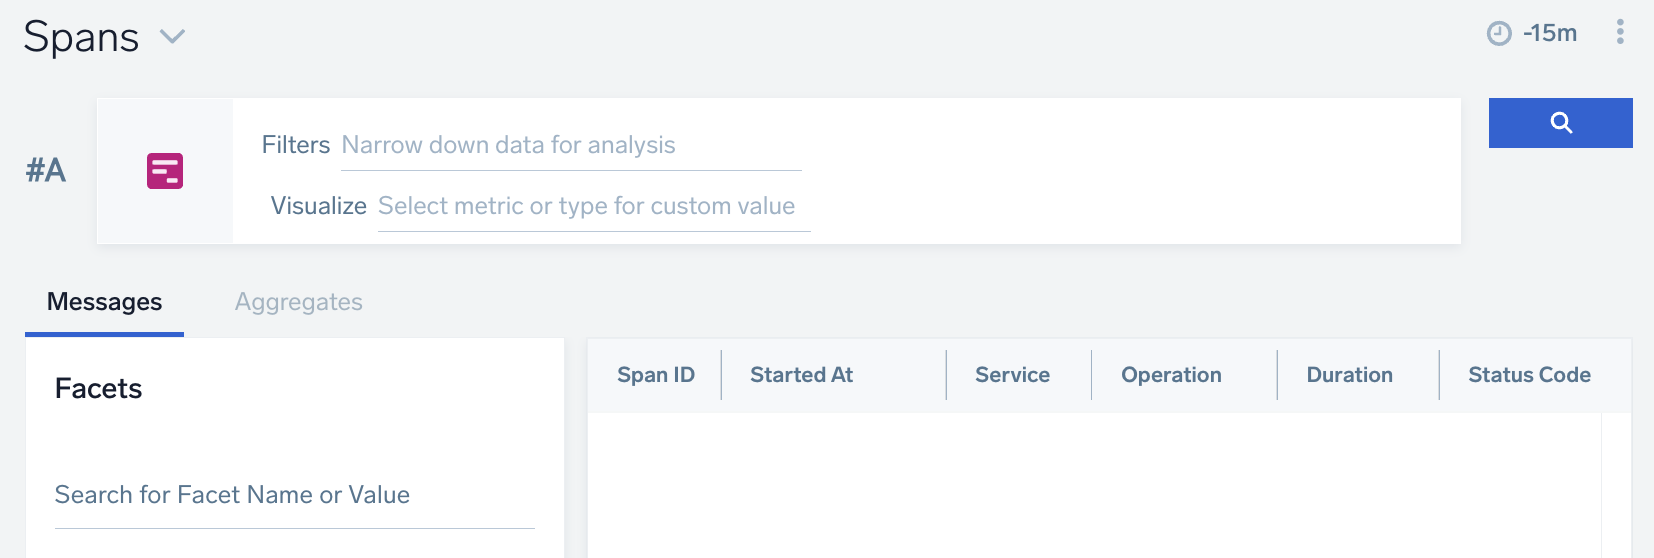Click the clock icon for time range
This screenshot has width=1654, height=558.
pyautogui.click(x=1499, y=34)
